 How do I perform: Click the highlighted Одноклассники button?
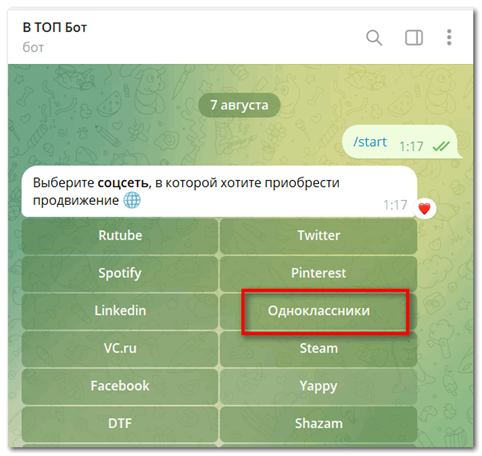pyautogui.click(x=319, y=311)
